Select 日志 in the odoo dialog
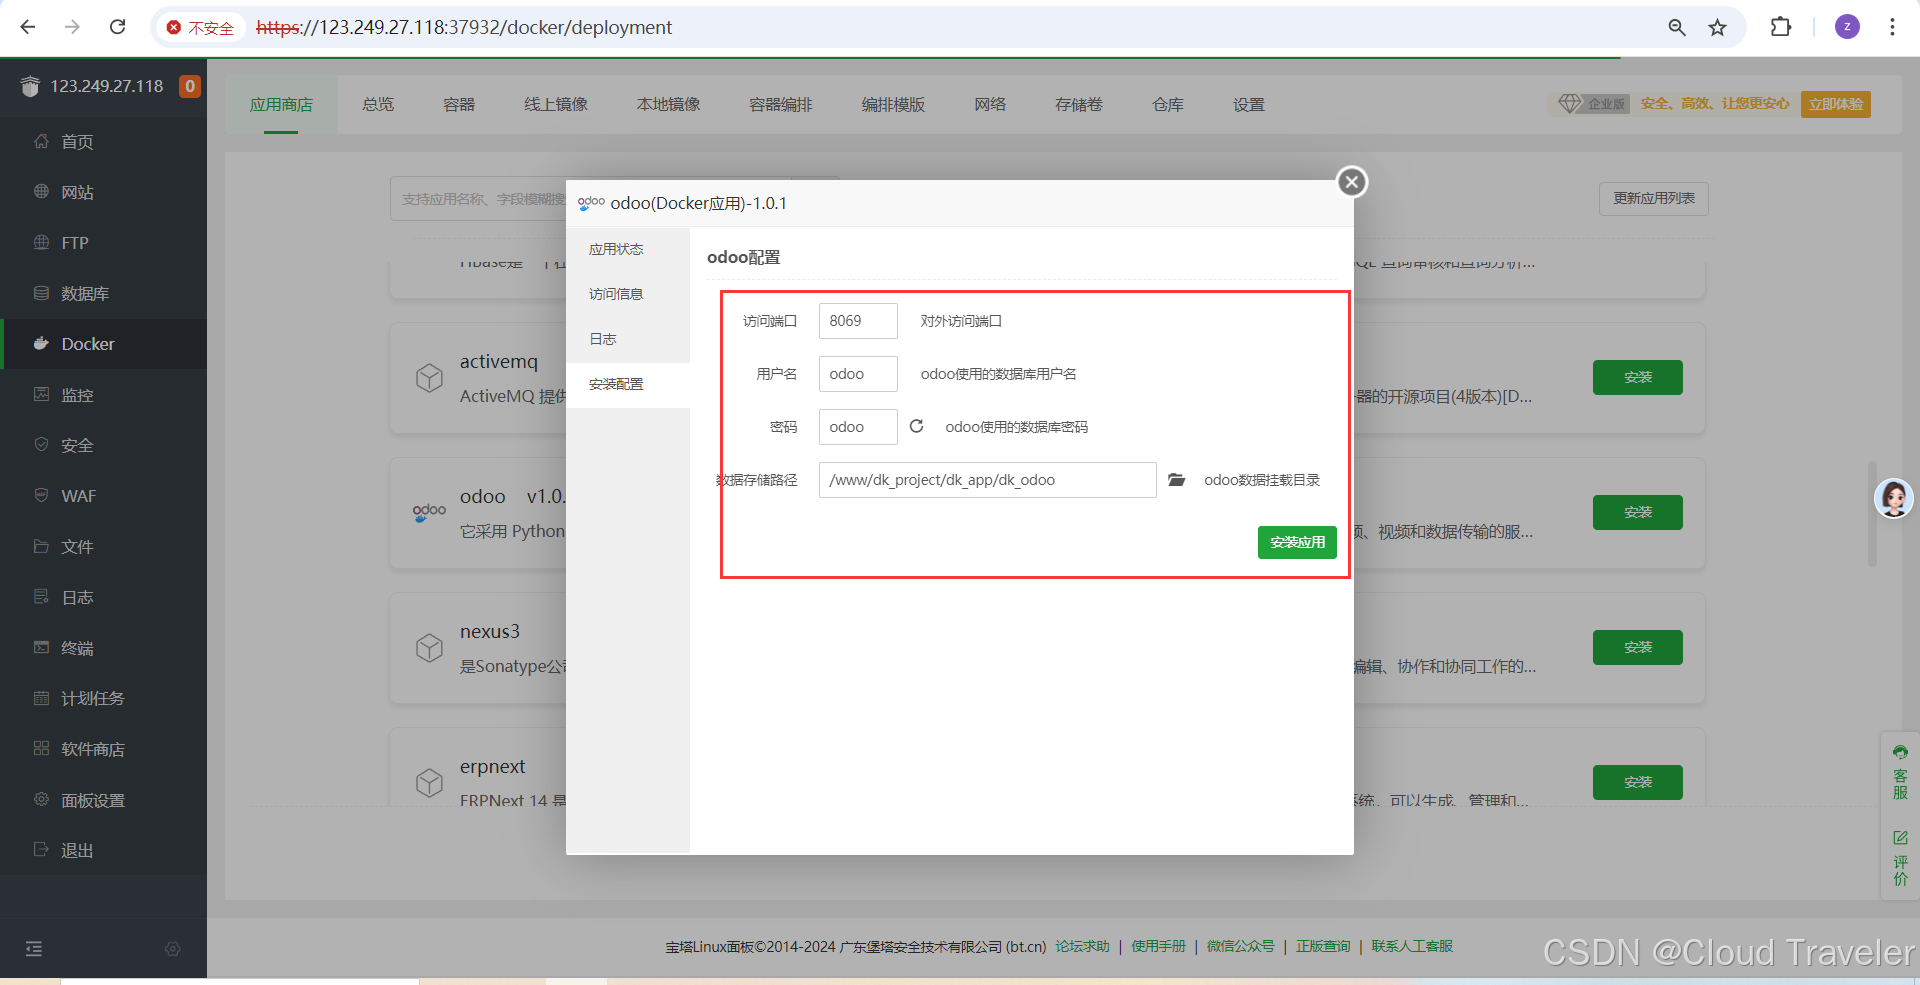The image size is (1920, 985). [628, 339]
